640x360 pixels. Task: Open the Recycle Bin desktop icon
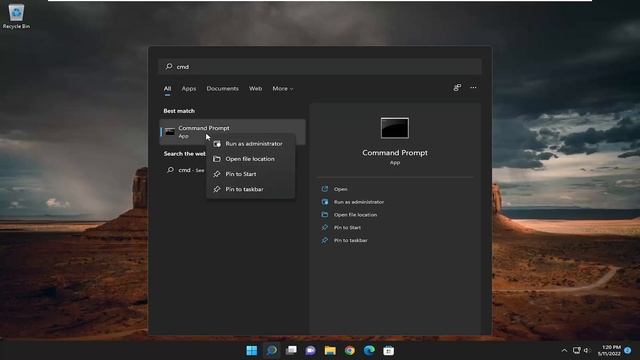click(x=16, y=16)
